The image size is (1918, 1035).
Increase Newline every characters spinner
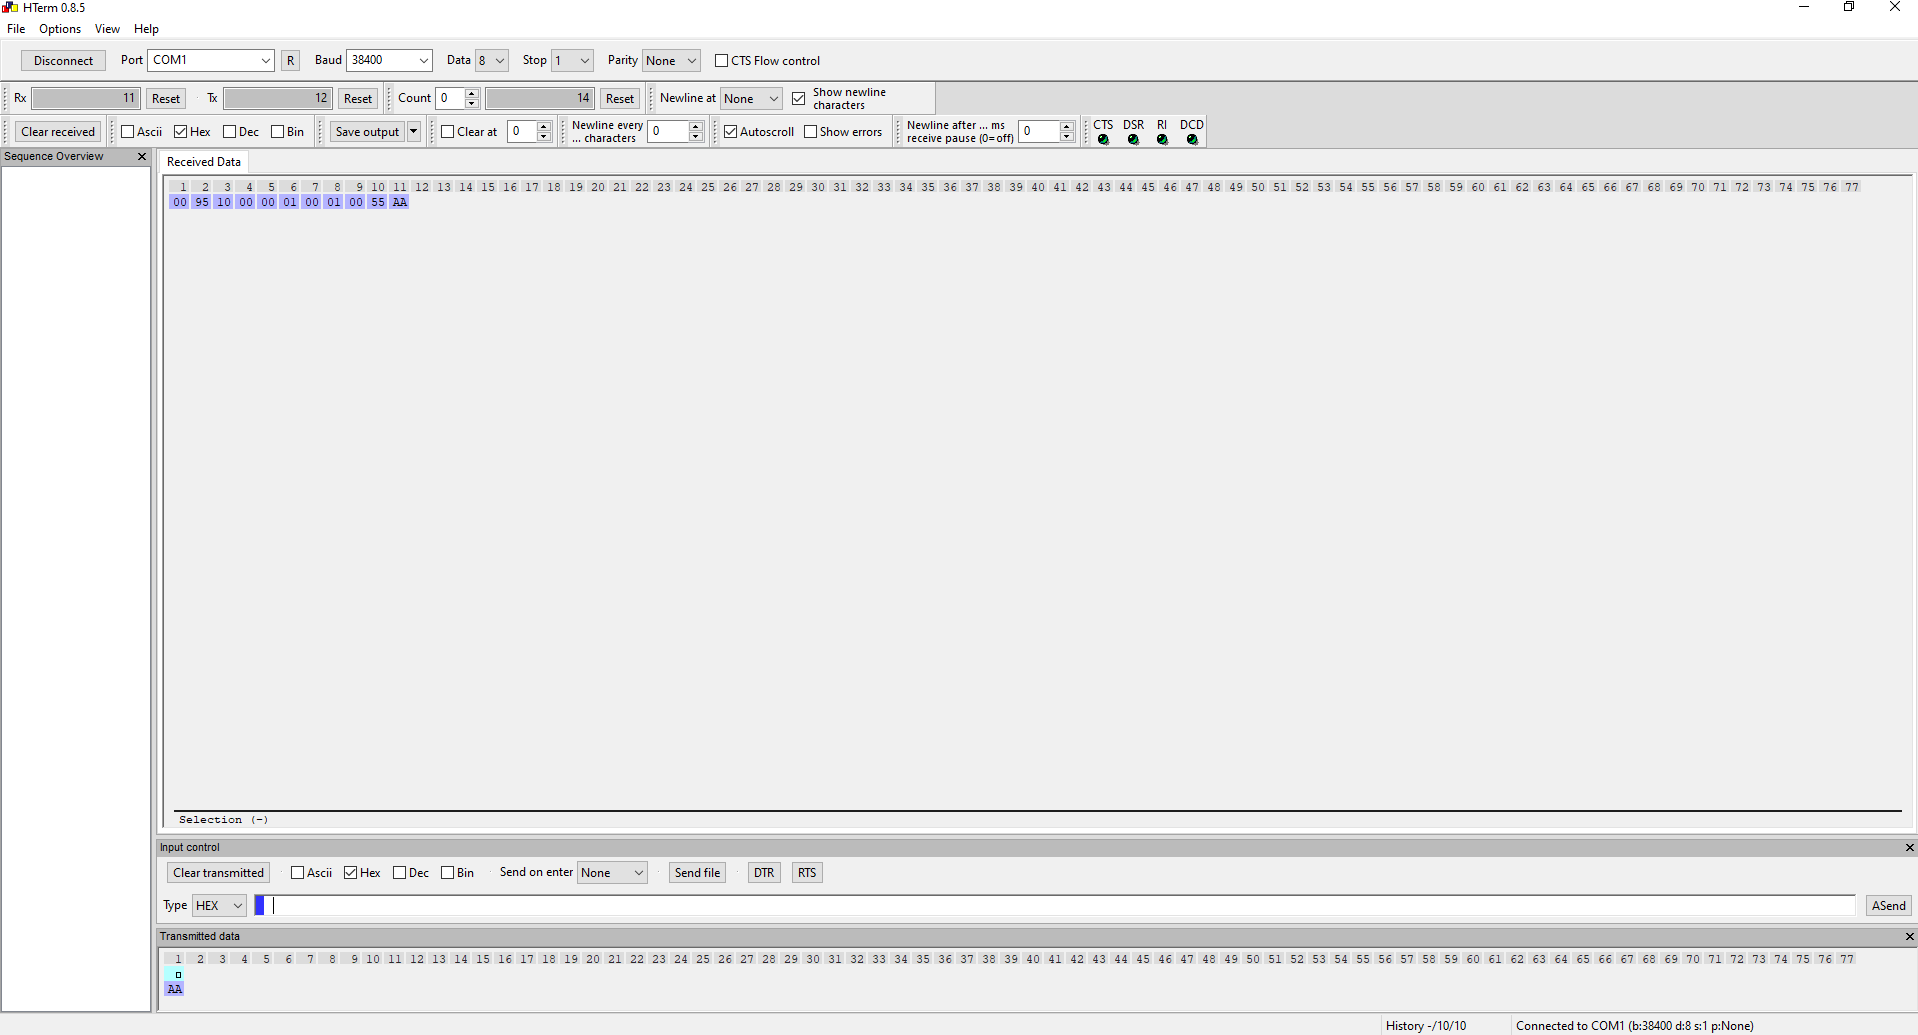[696, 127]
